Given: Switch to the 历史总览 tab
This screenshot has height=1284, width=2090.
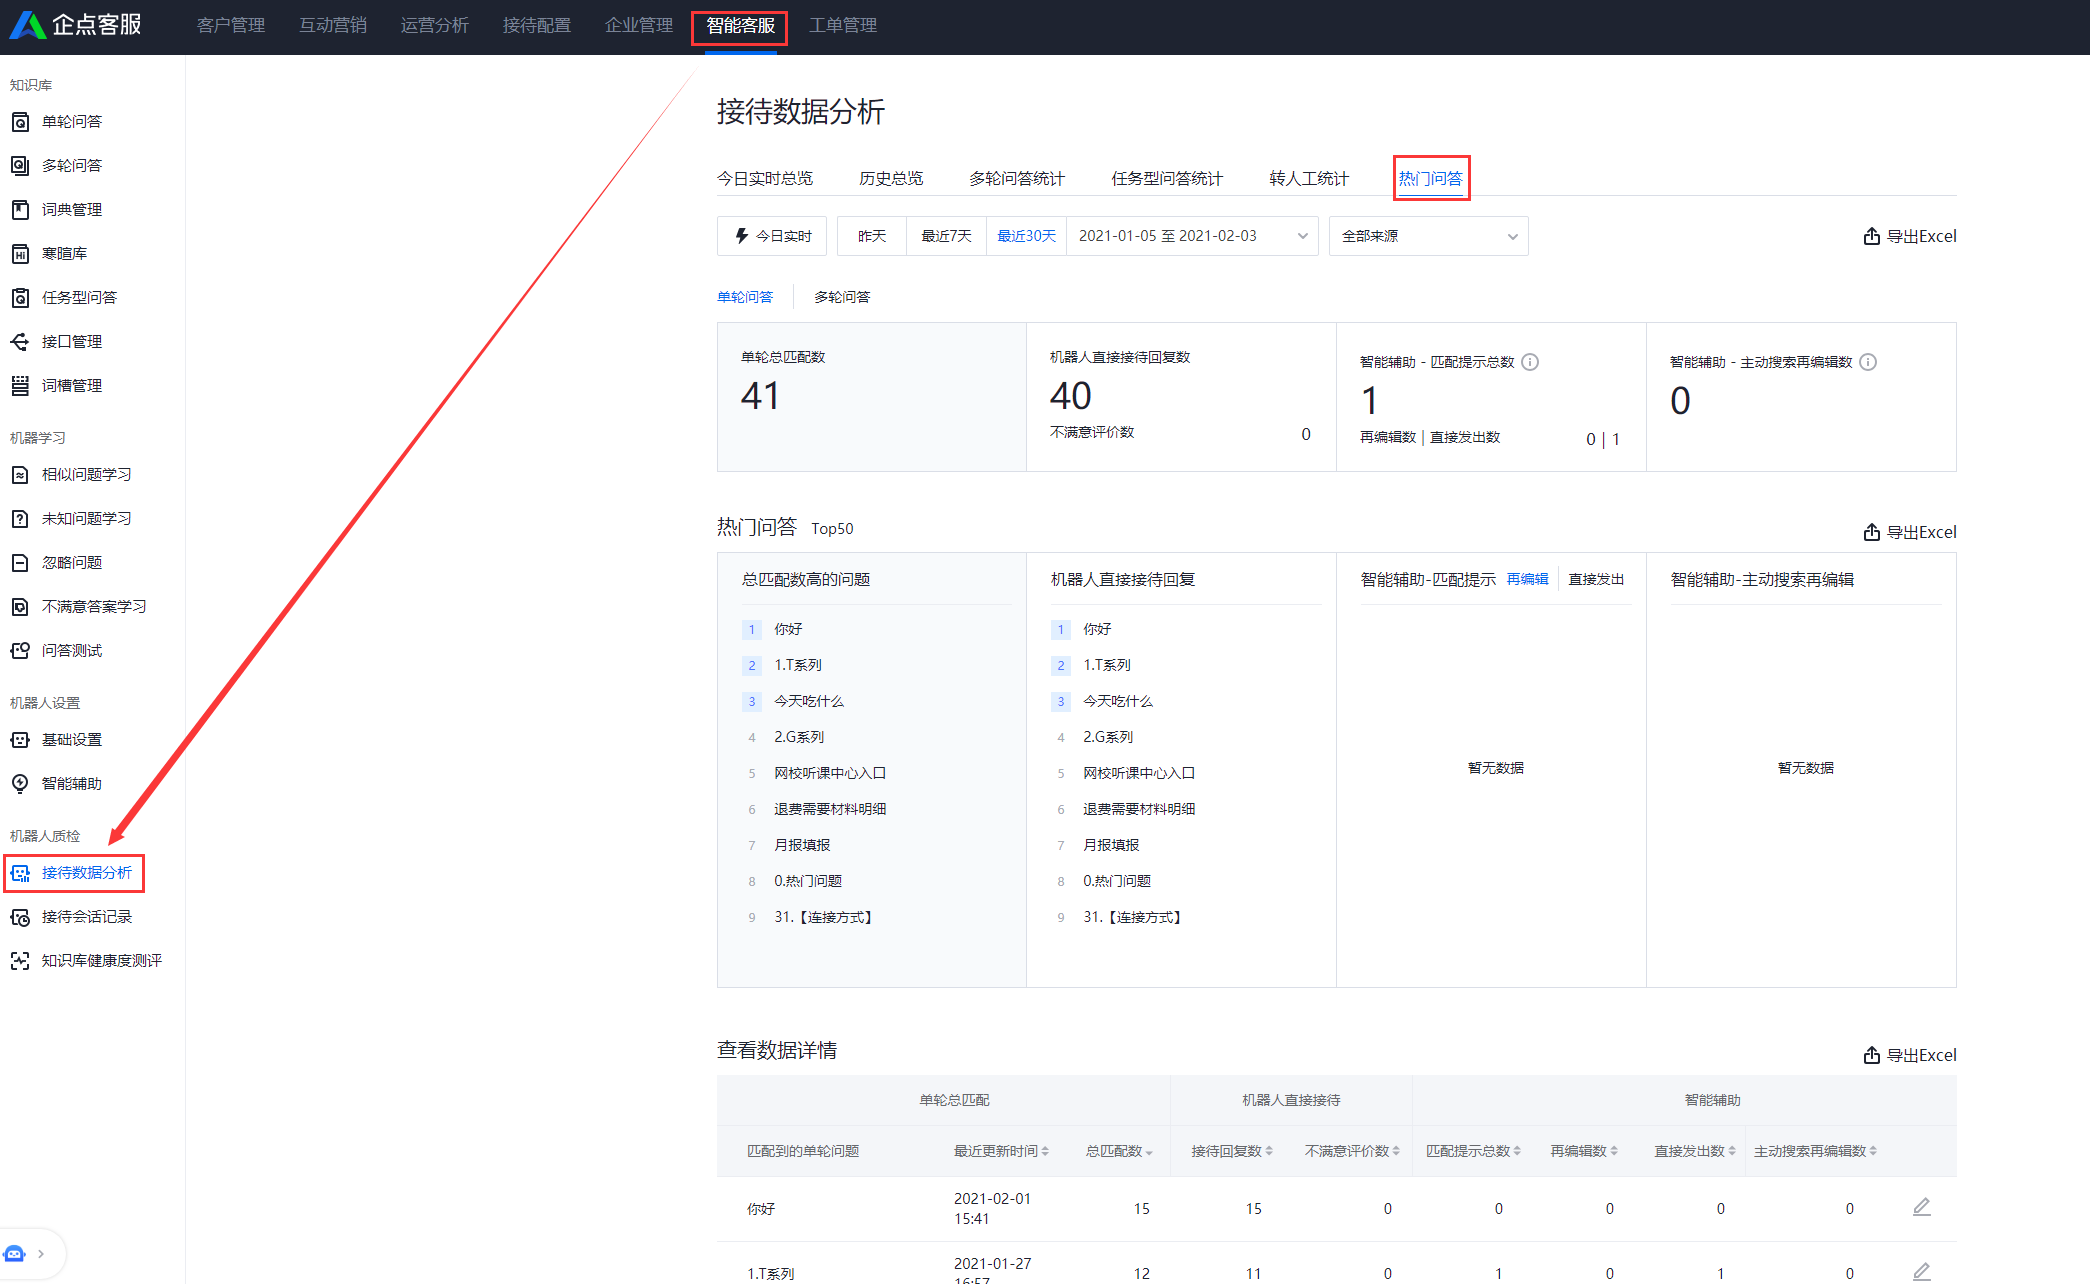Looking at the screenshot, I should (891, 178).
